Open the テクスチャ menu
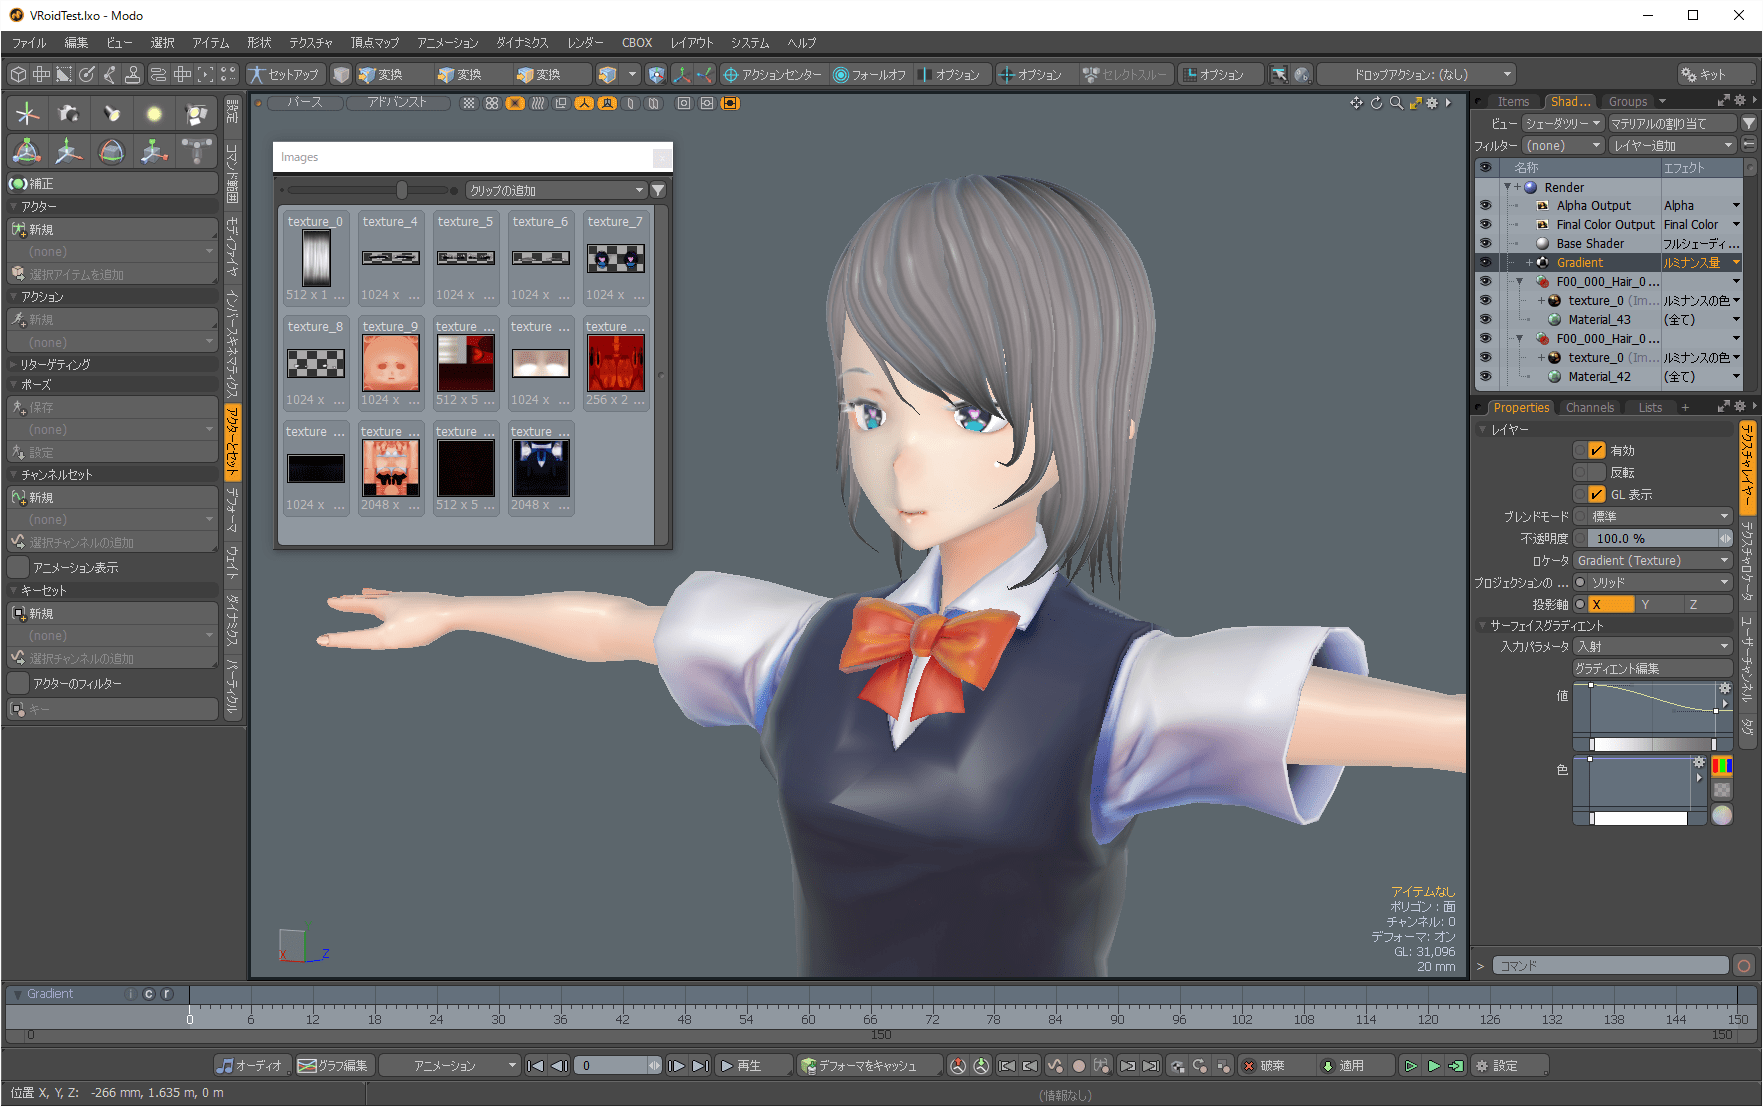This screenshot has height=1107, width=1763. click(311, 42)
